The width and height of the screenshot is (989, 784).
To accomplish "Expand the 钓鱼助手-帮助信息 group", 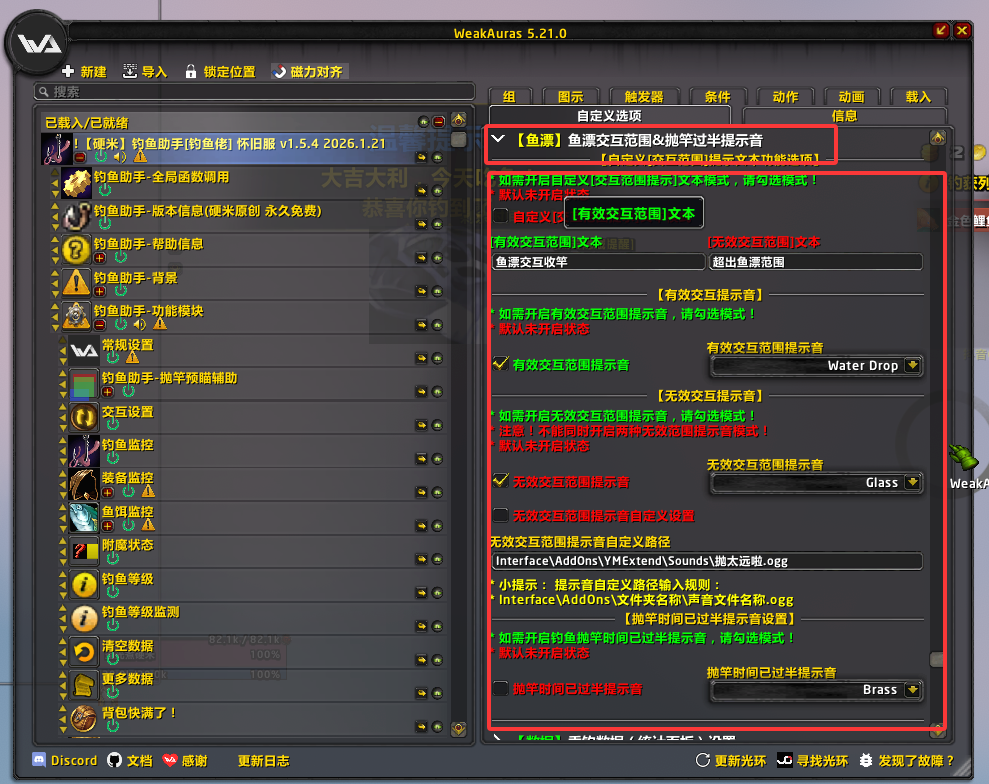I will coord(100,257).
